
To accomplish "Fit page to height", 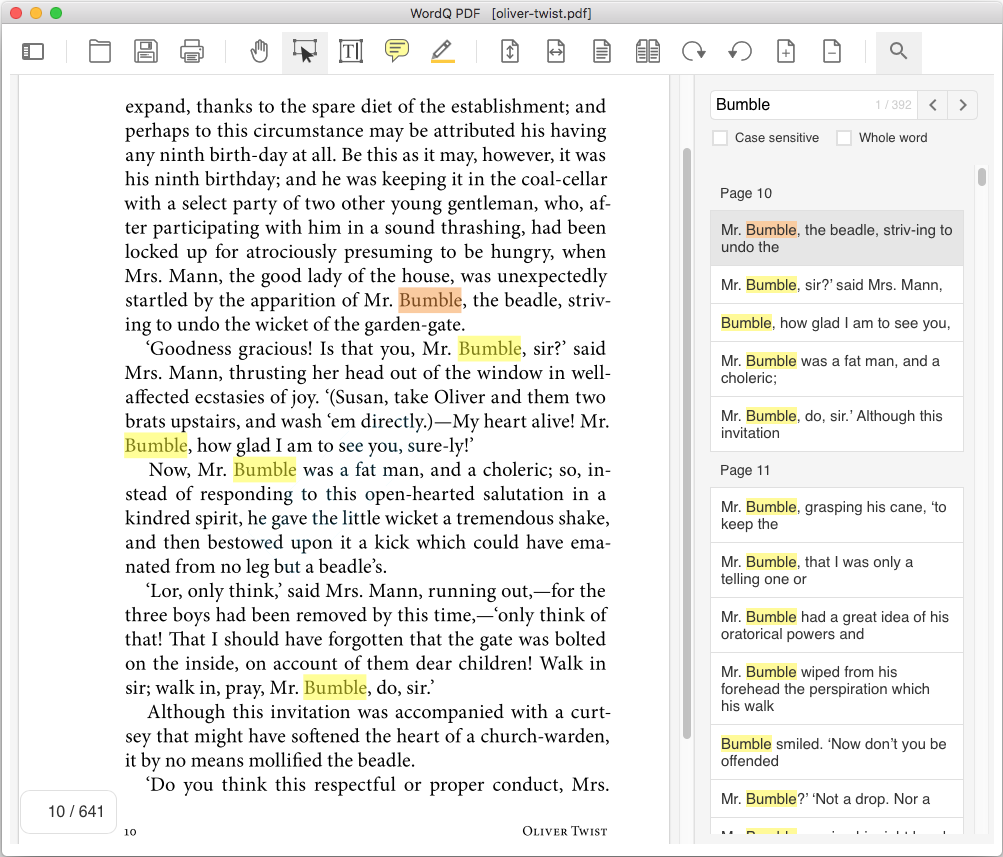I will coord(510,51).
